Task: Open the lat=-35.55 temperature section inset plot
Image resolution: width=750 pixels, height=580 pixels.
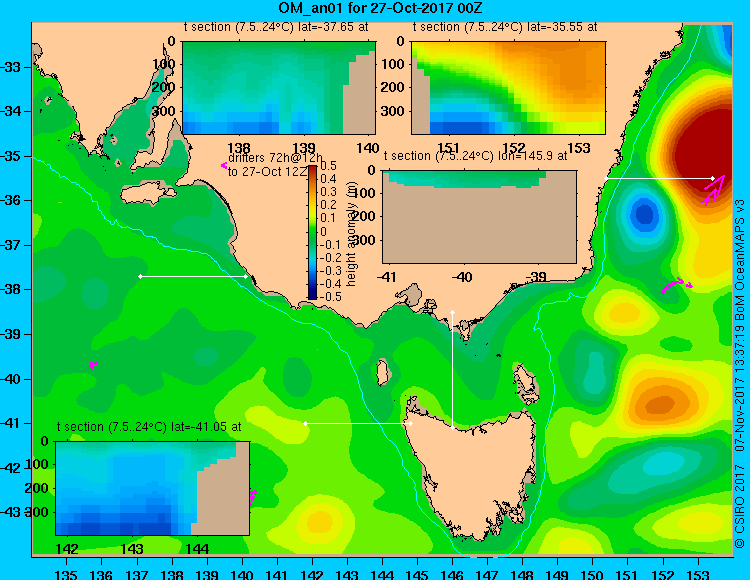Action: 508,88
